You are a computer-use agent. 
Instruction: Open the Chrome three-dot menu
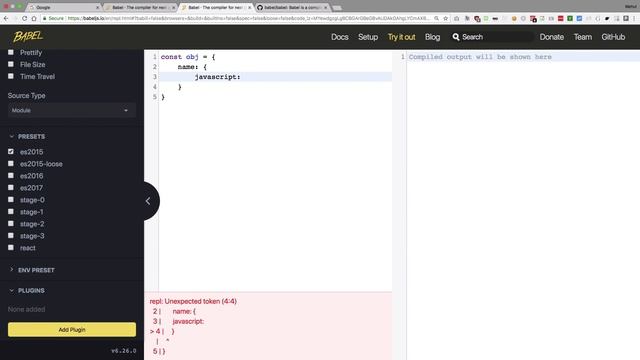click(x=634, y=18)
